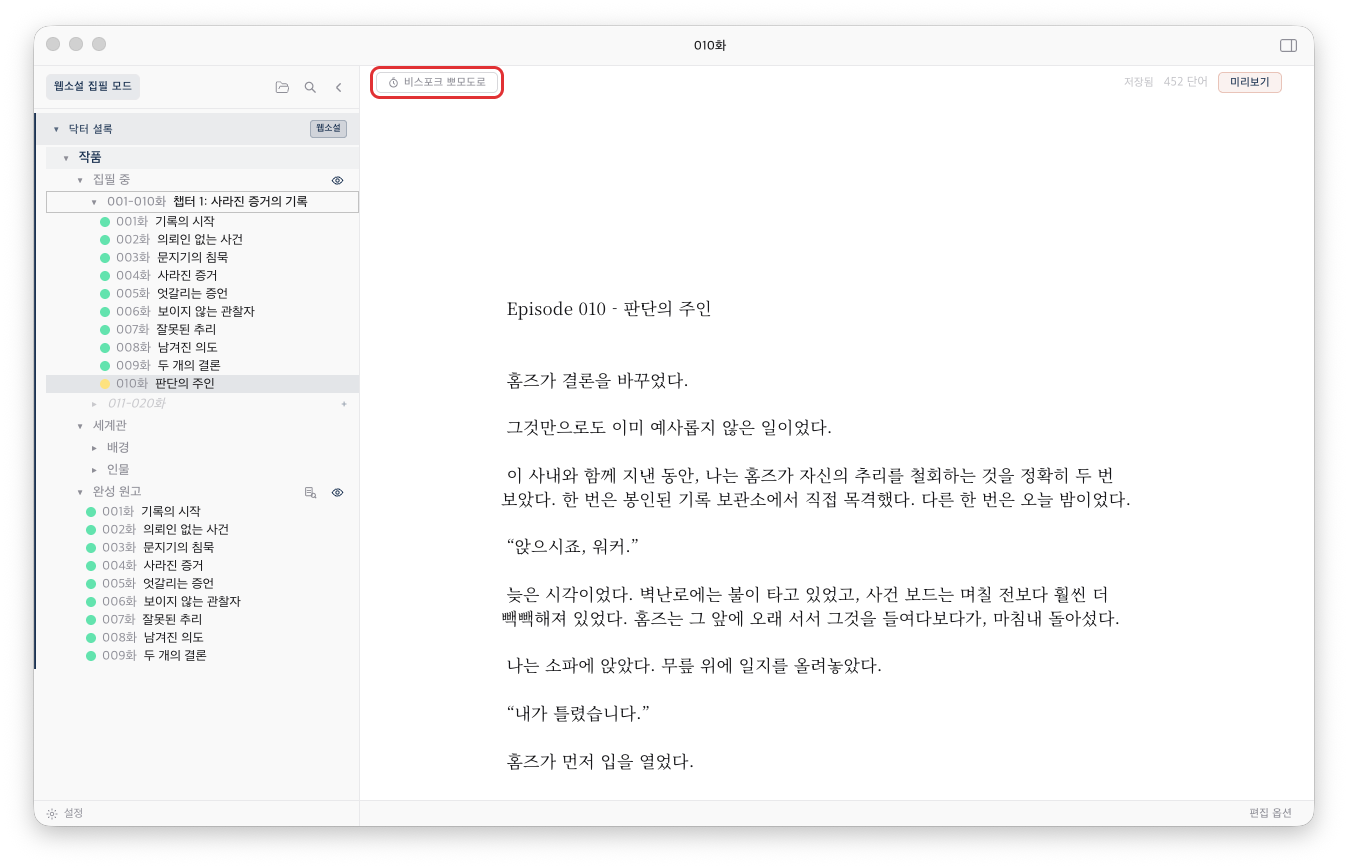This screenshot has width=1348, height=868.
Task: Open the 미리보기 preview button
Action: [x=1250, y=82]
